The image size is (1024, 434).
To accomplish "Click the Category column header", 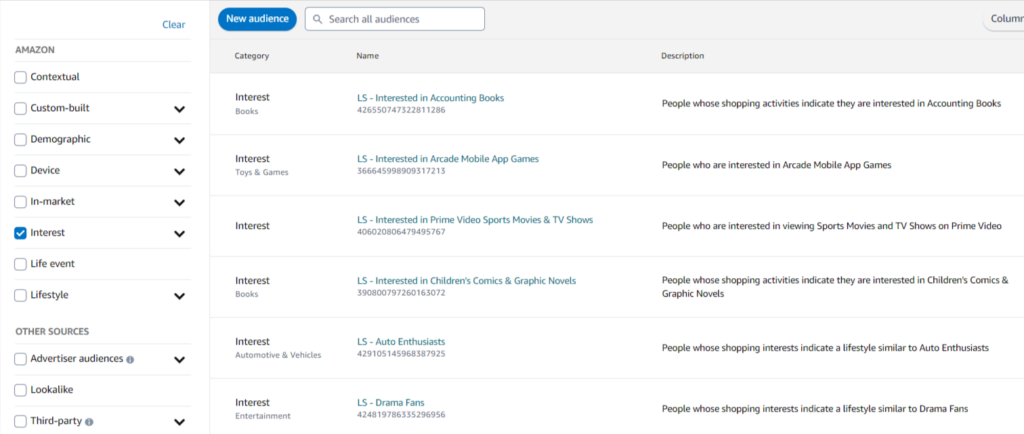I will 251,56.
